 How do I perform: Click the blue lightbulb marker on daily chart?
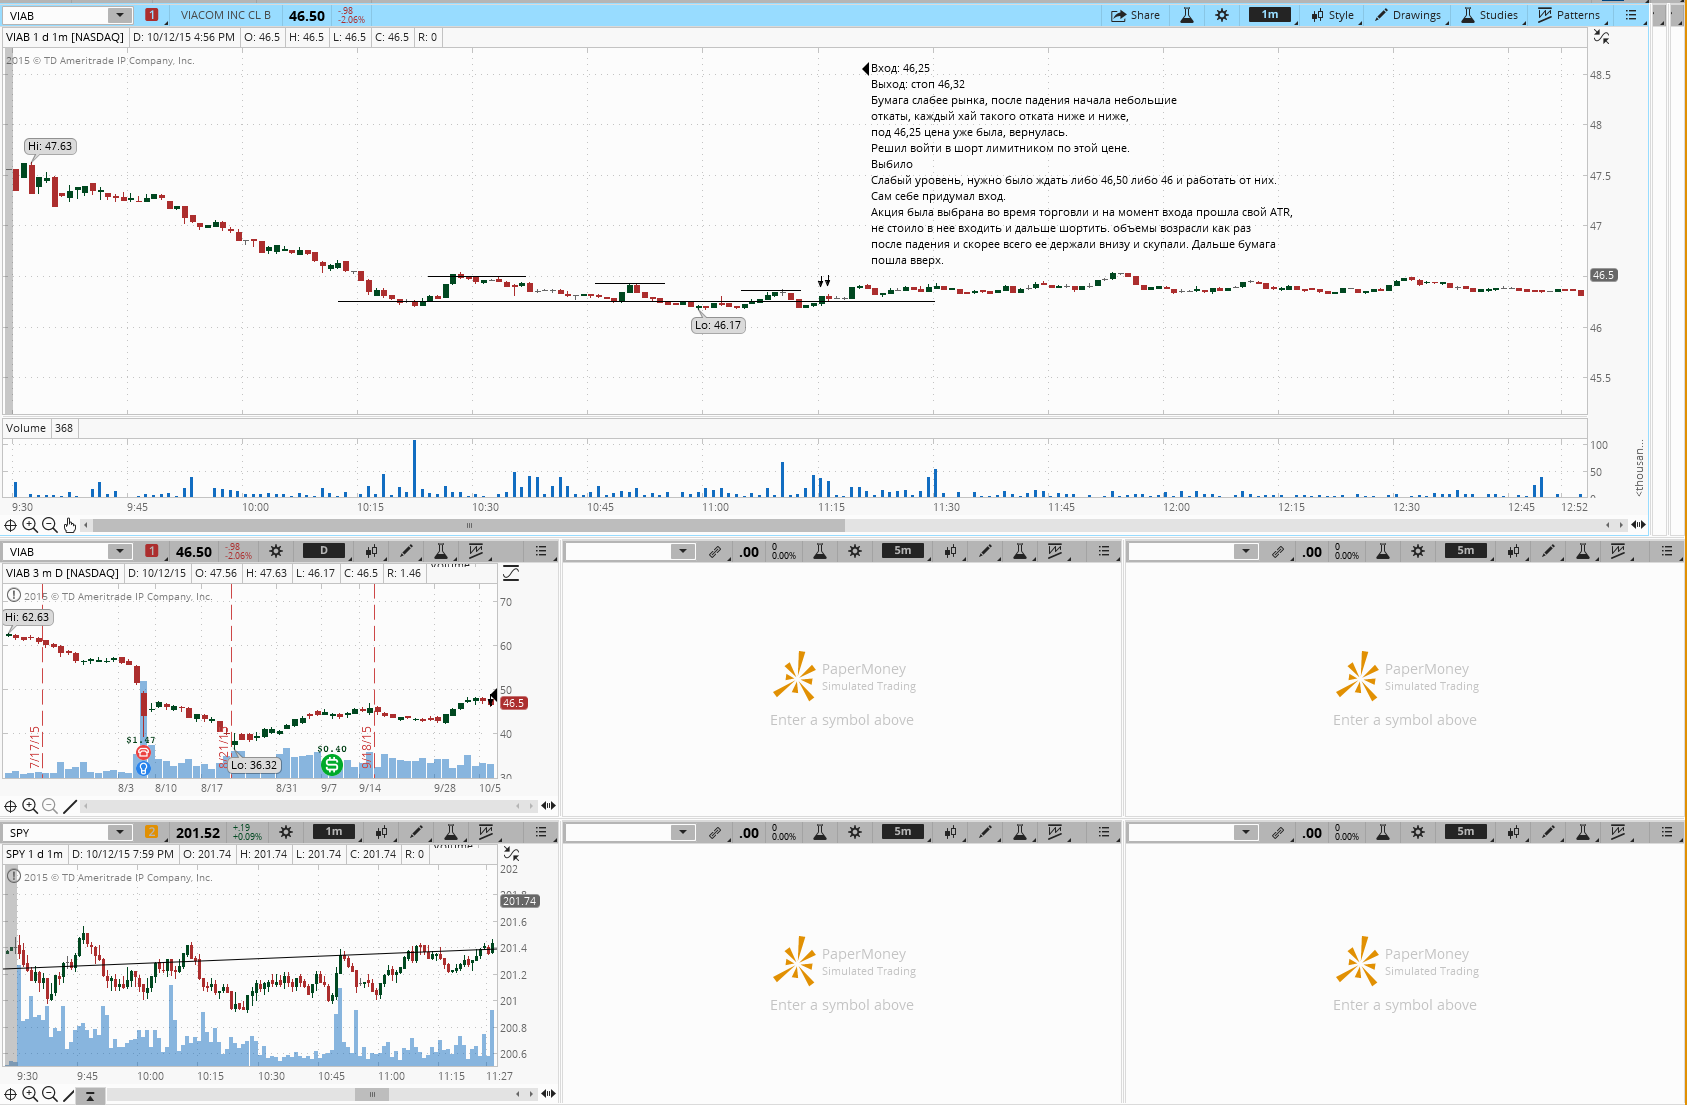click(x=143, y=768)
